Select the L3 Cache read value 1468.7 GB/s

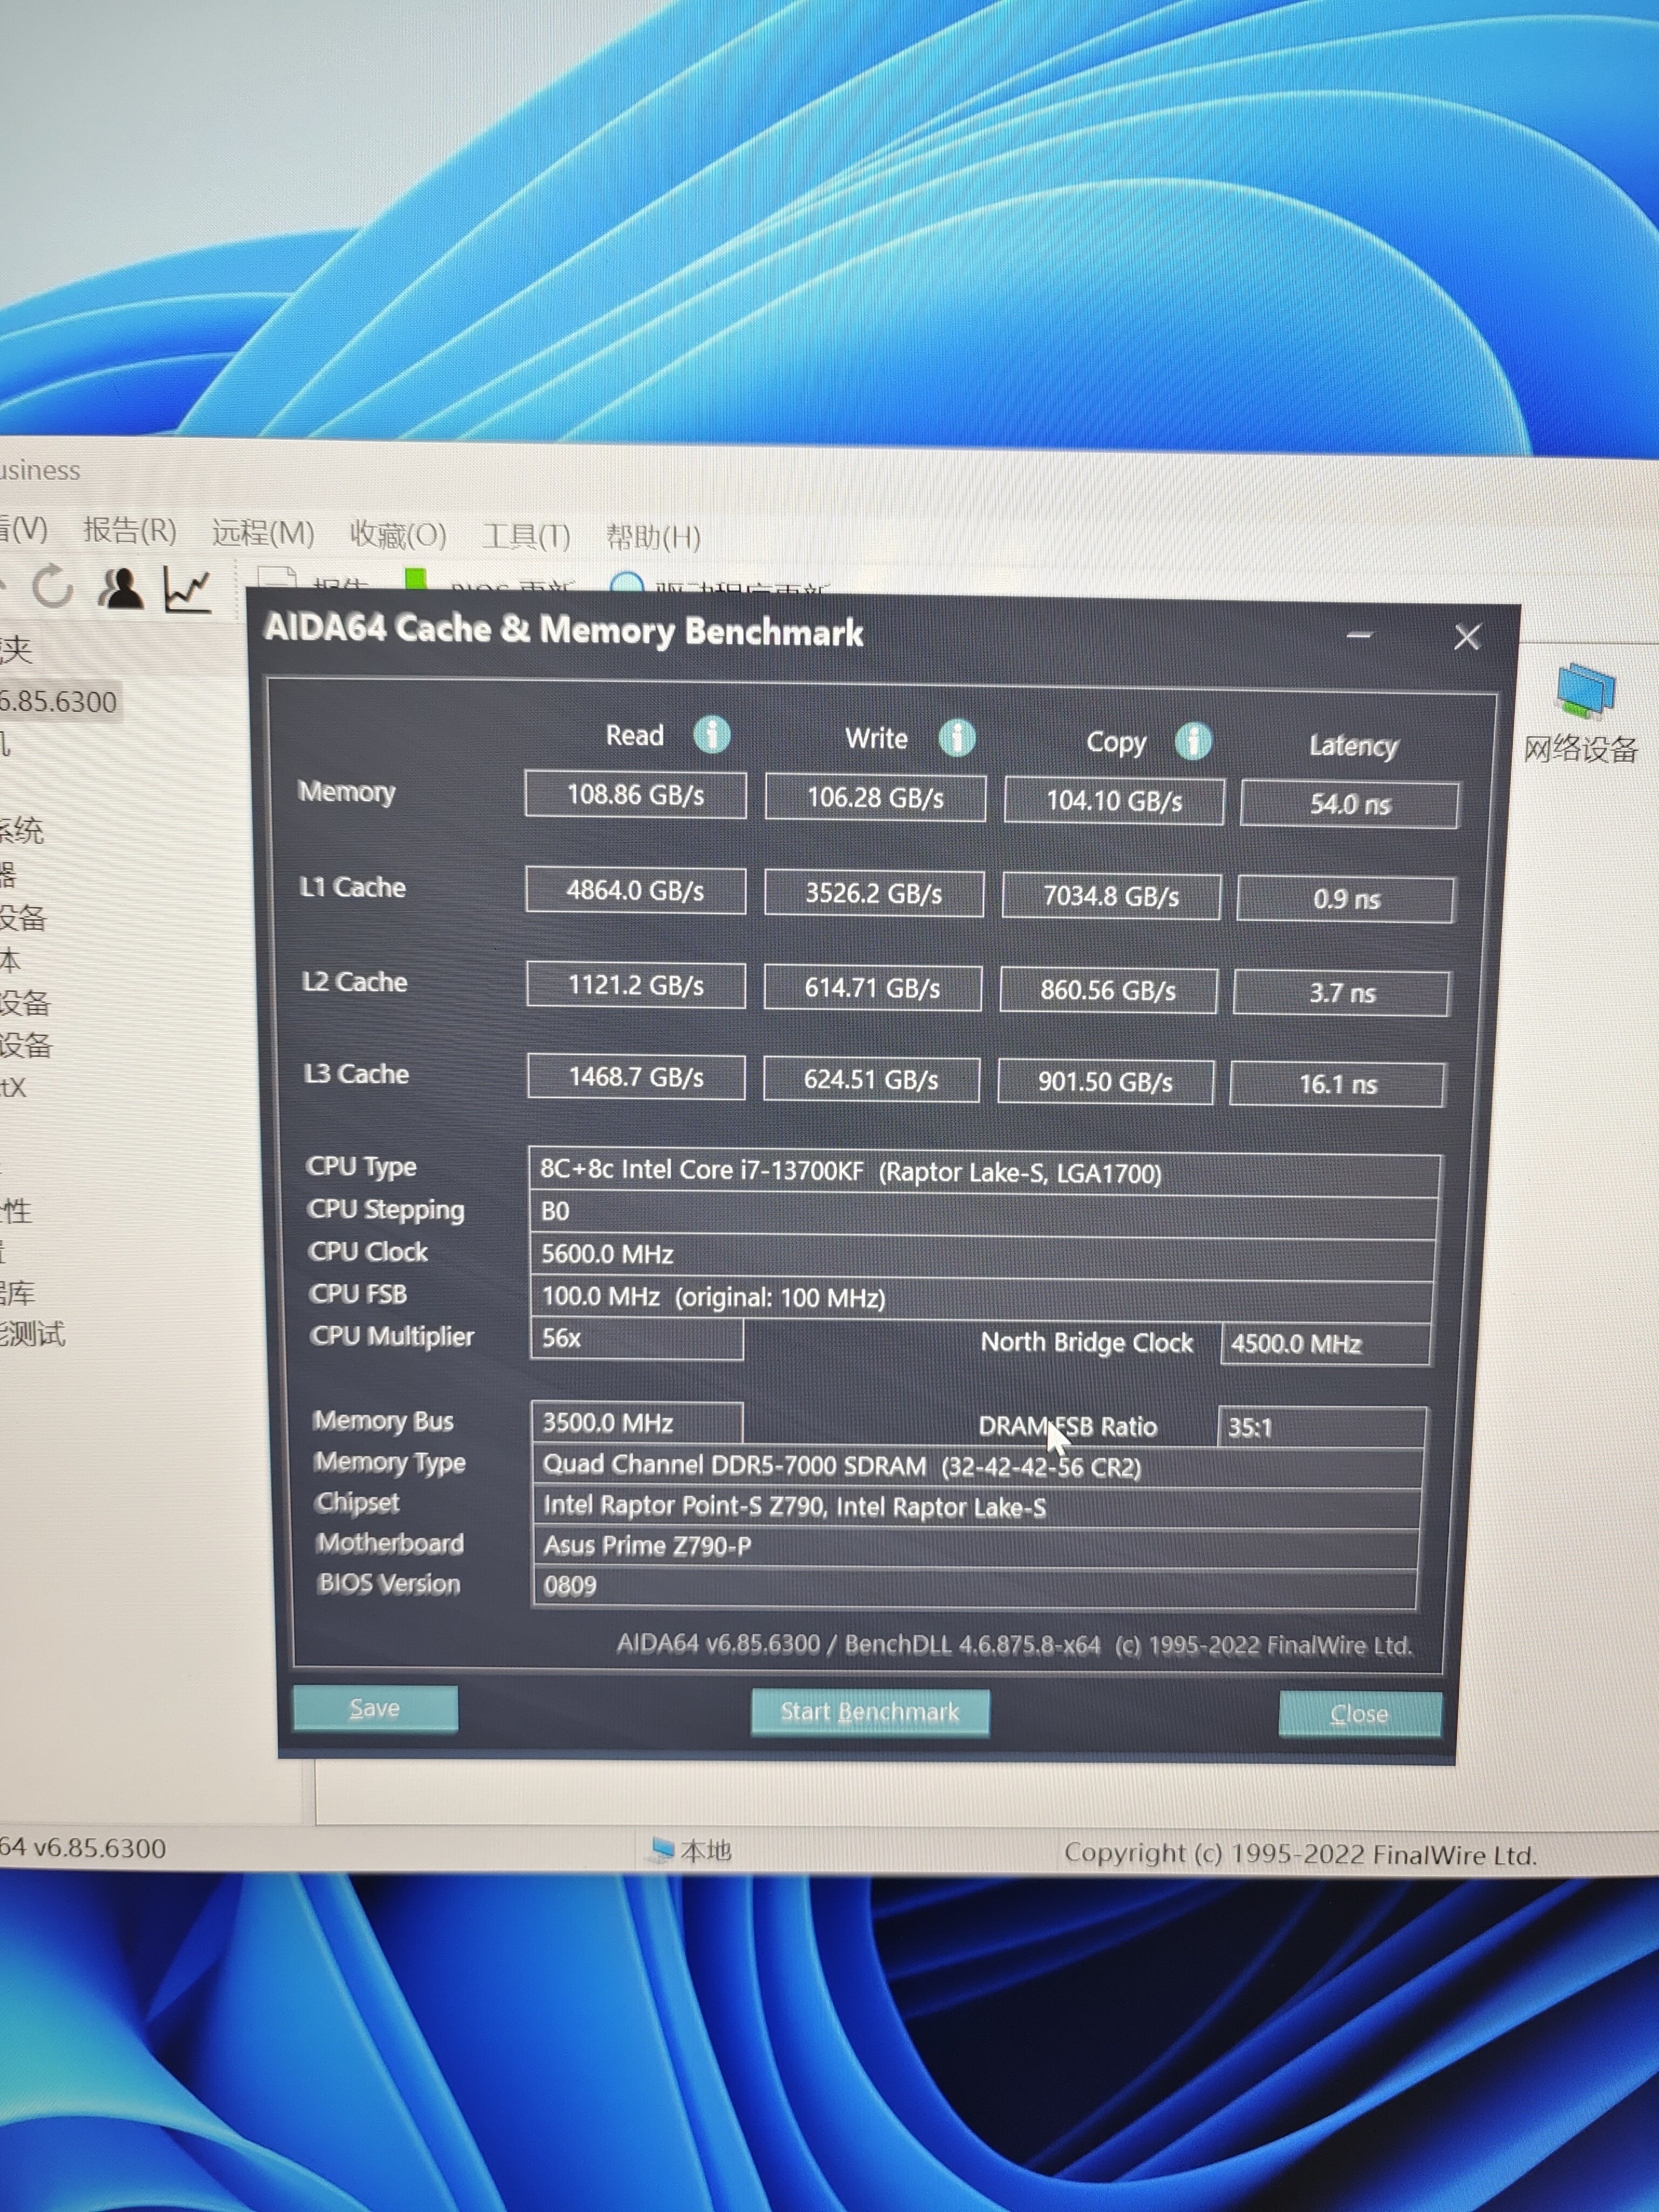point(636,1077)
